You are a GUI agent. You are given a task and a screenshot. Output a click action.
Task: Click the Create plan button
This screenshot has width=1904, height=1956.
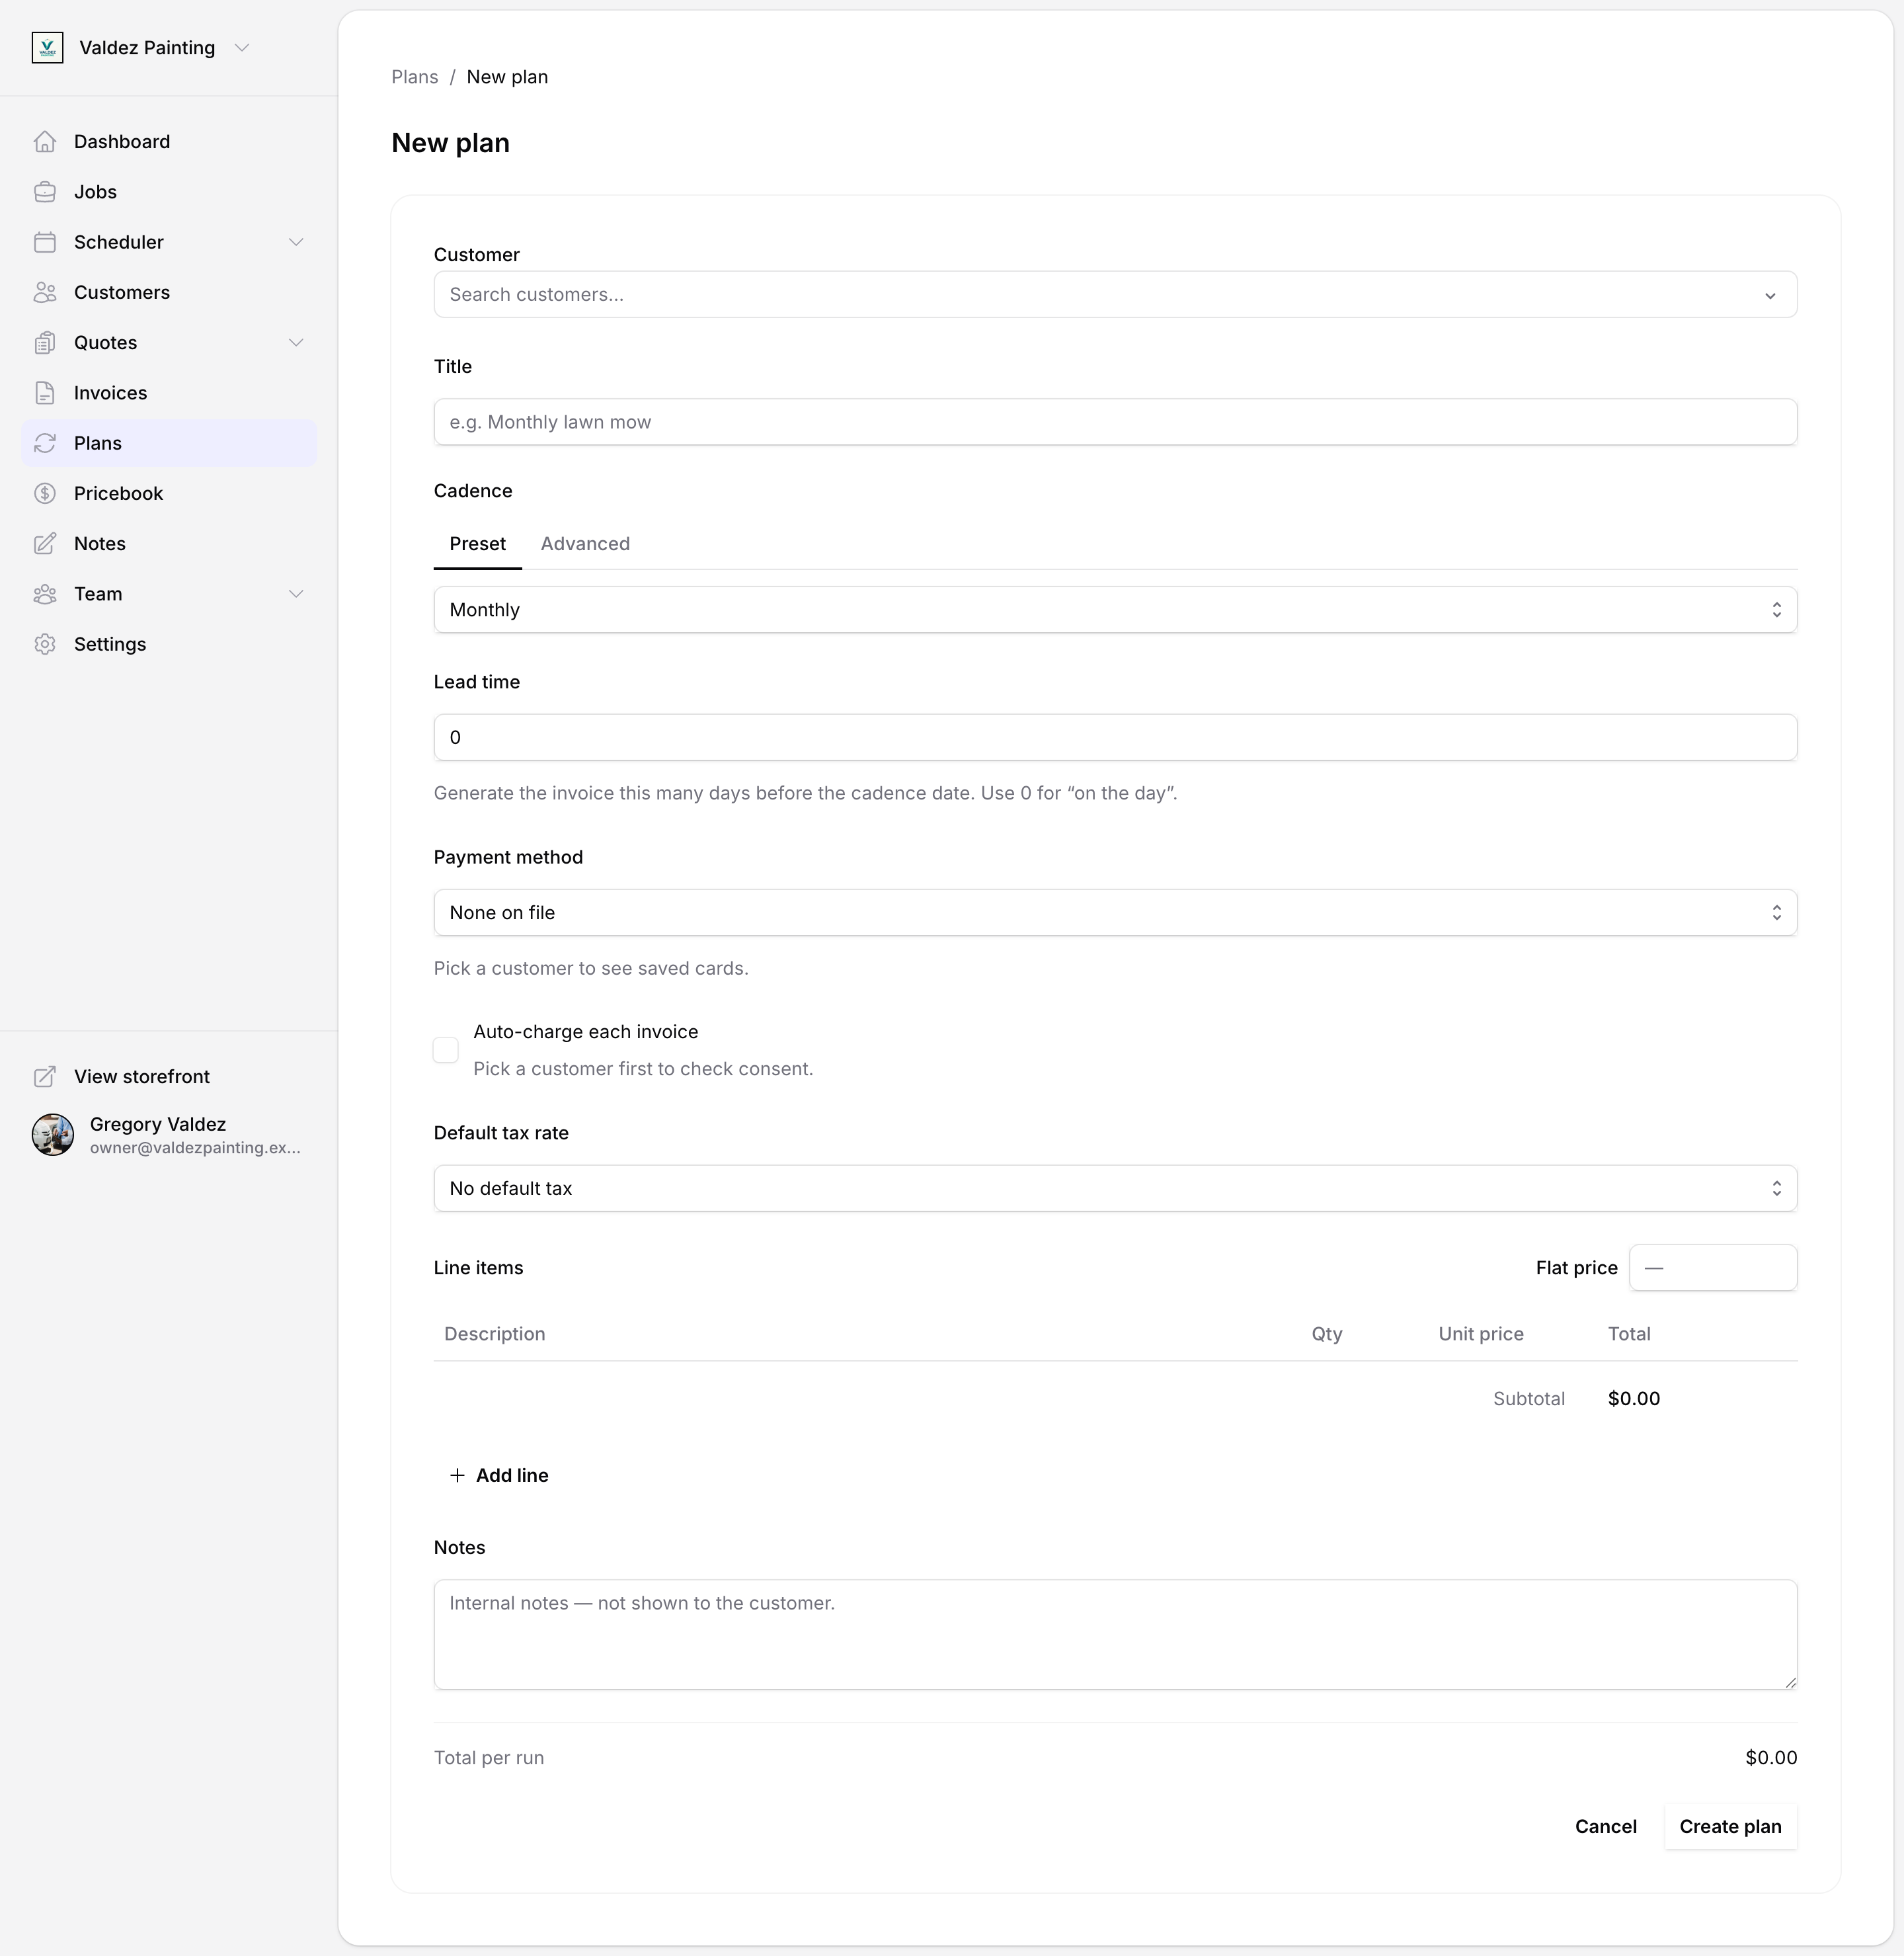coord(1730,1827)
